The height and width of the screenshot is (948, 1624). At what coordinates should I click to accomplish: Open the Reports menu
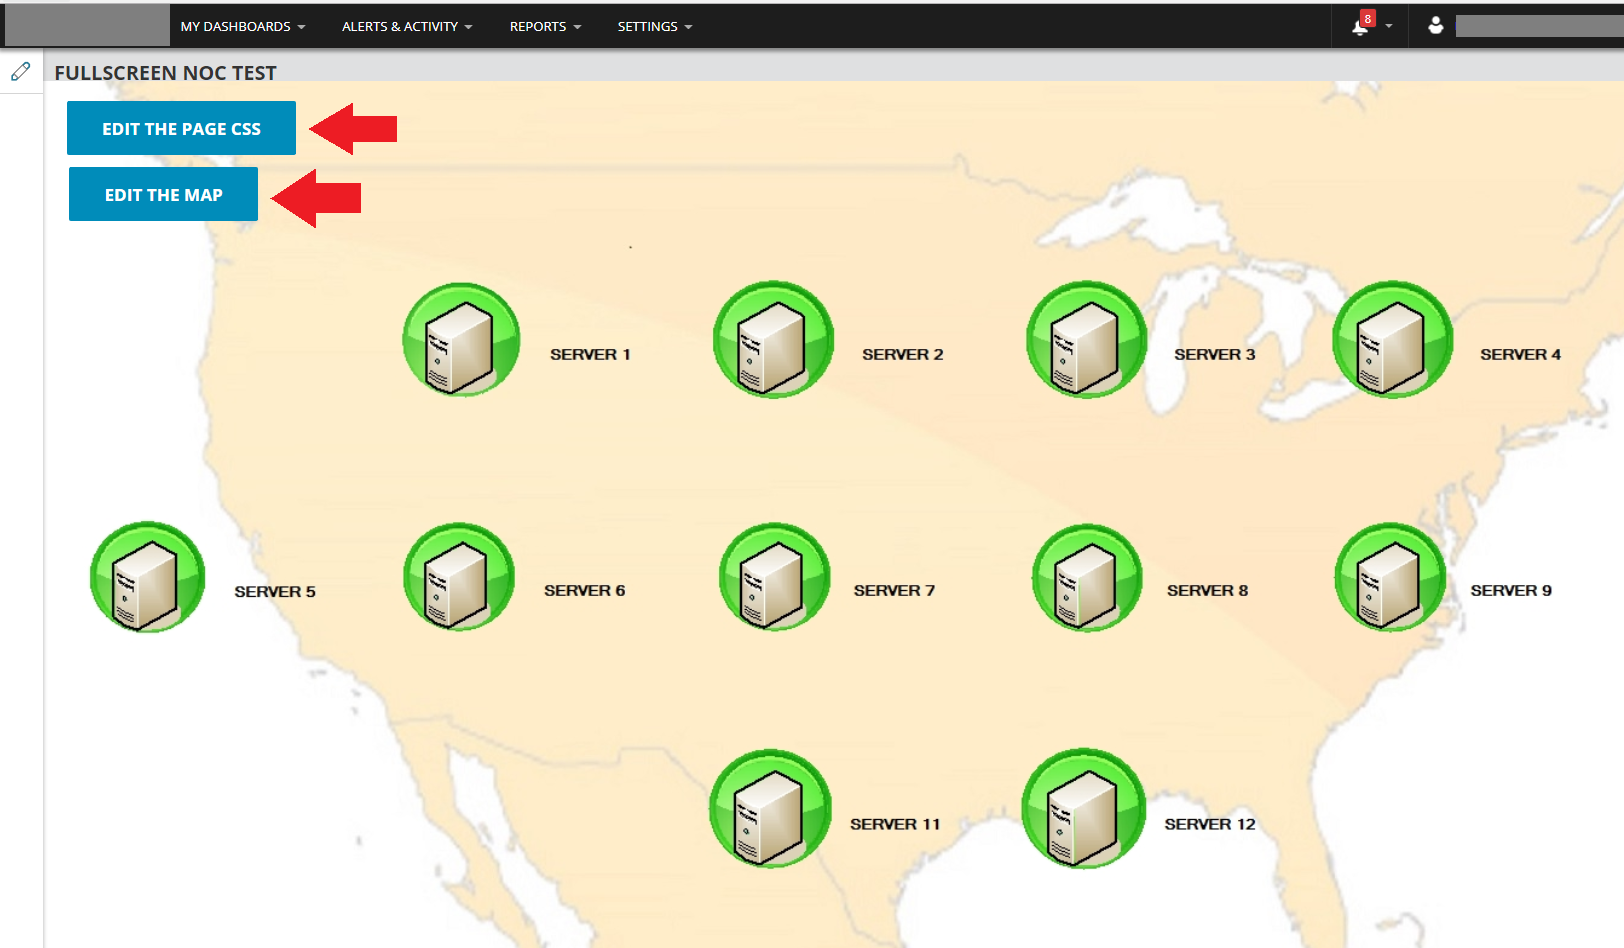545,27
